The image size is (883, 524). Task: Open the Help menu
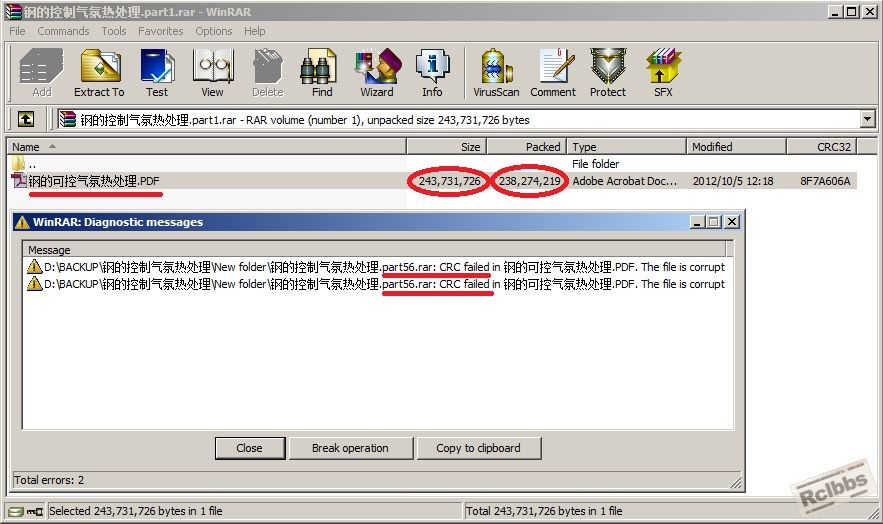coord(255,31)
